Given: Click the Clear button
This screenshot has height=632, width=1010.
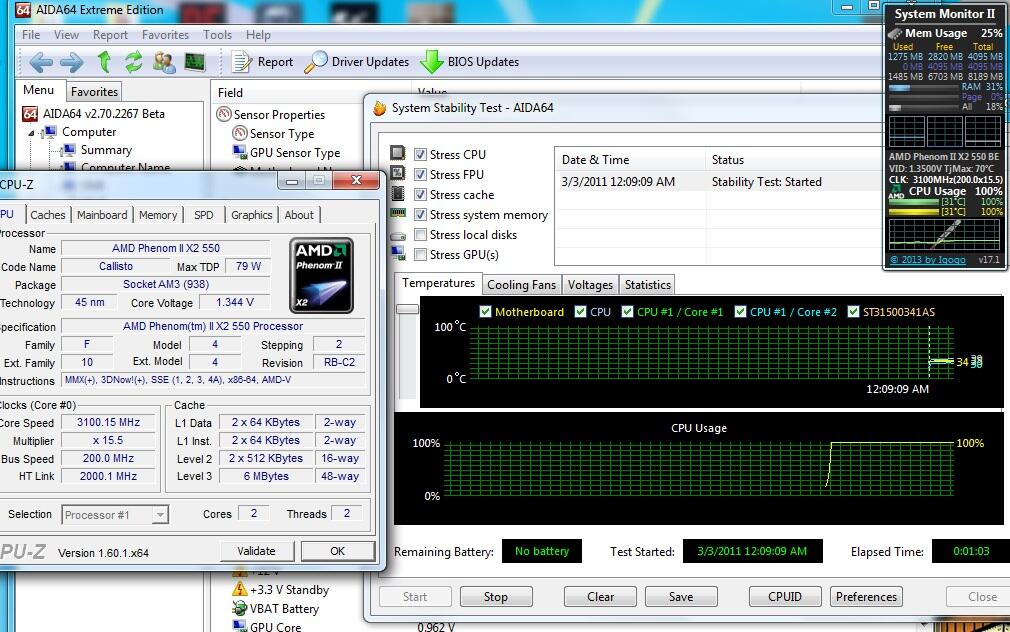Looking at the screenshot, I should 600,597.
